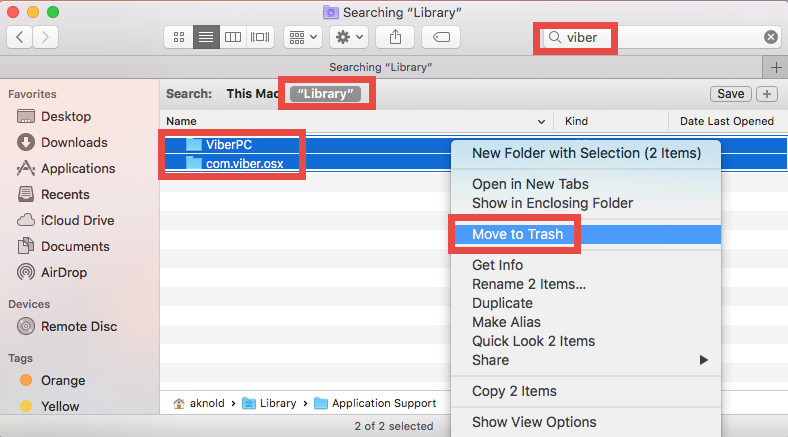This screenshot has width=788, height=437.
Task: Choose Show in Enclosing Folder
Action: point(586,203)
